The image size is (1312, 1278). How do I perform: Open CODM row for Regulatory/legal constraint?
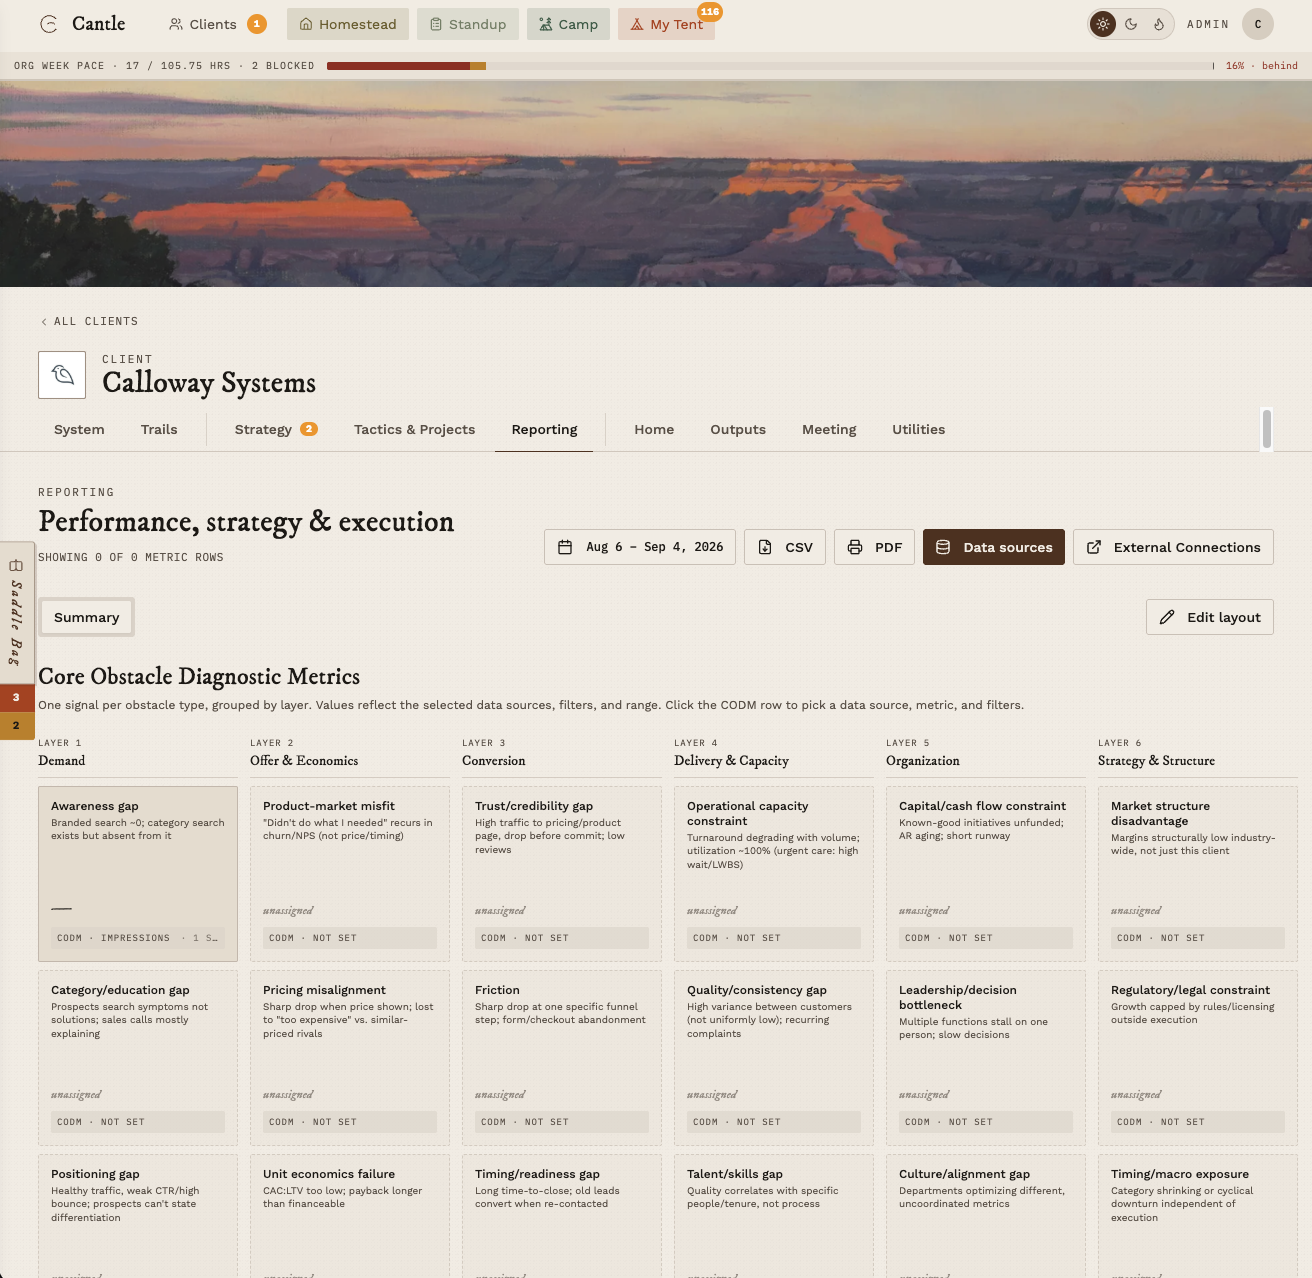tap(1198, 1122)
